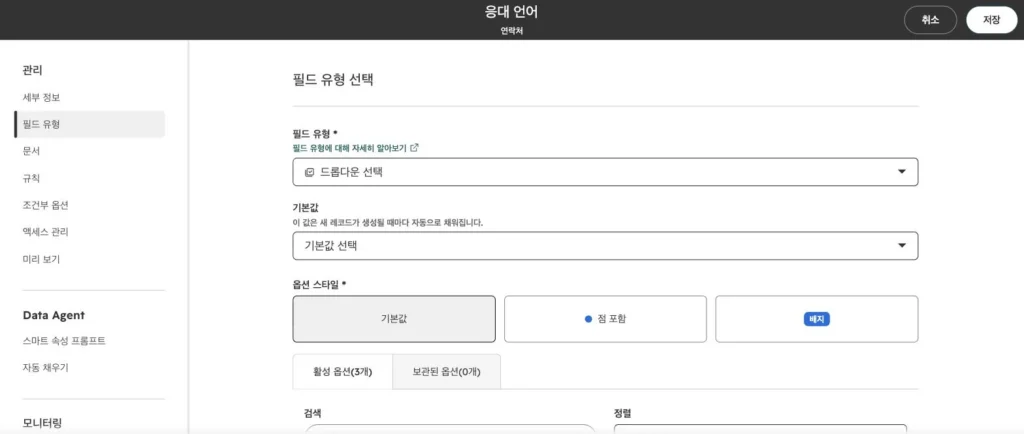
Task: Click the 응대 언어 page title
Action: (x=512, y=12)
